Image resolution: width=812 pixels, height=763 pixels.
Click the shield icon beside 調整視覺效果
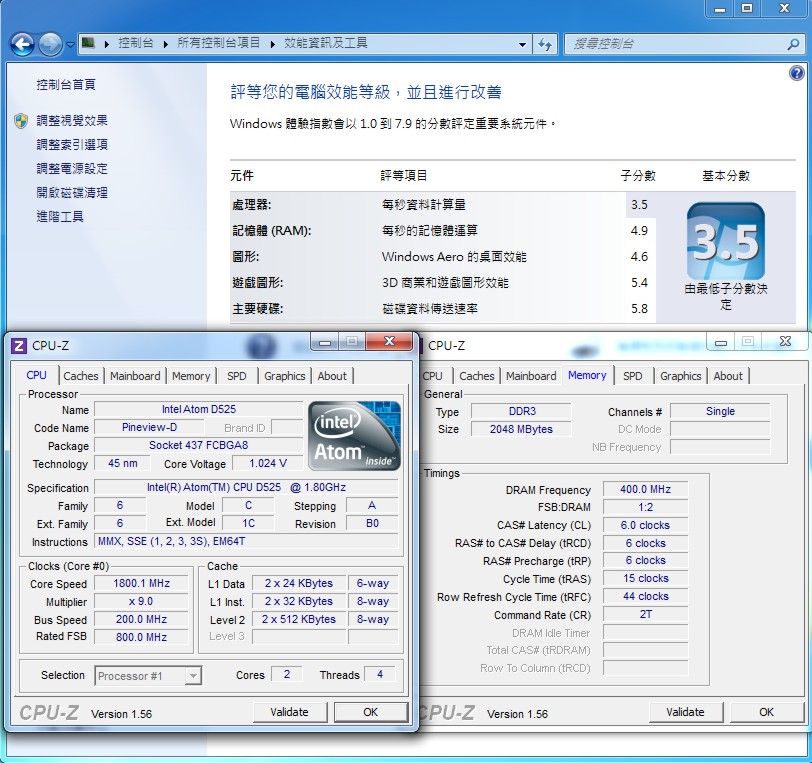click(21, 121)
